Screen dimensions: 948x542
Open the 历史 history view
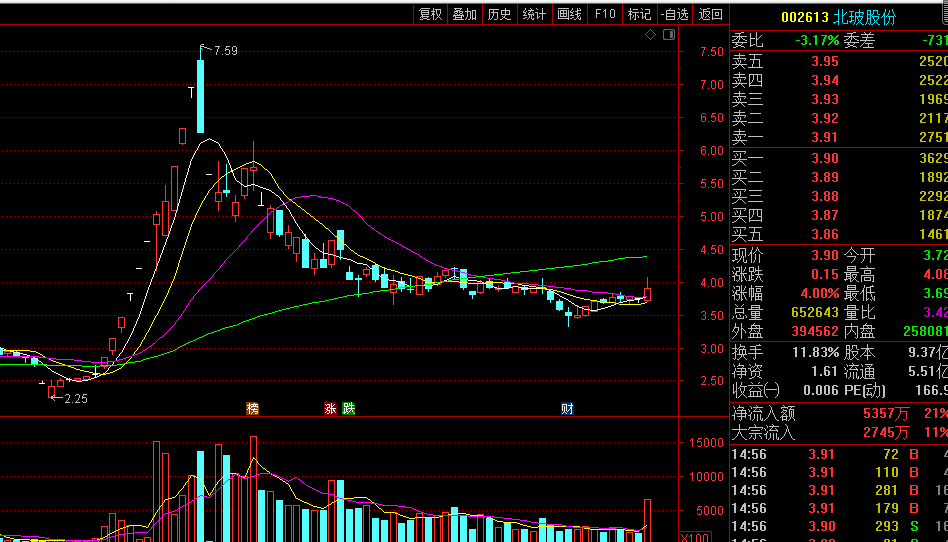[499, 15]
